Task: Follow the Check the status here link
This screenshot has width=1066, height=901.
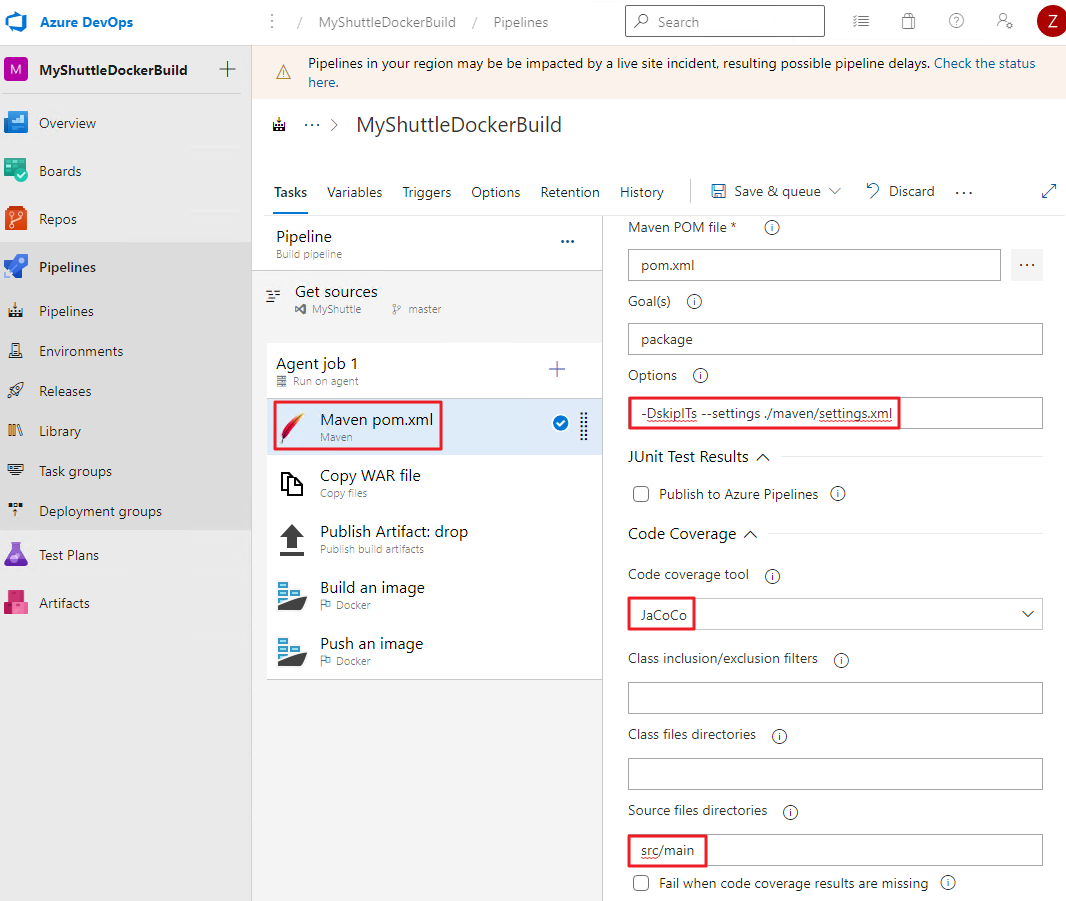Action: coord(984,64)
